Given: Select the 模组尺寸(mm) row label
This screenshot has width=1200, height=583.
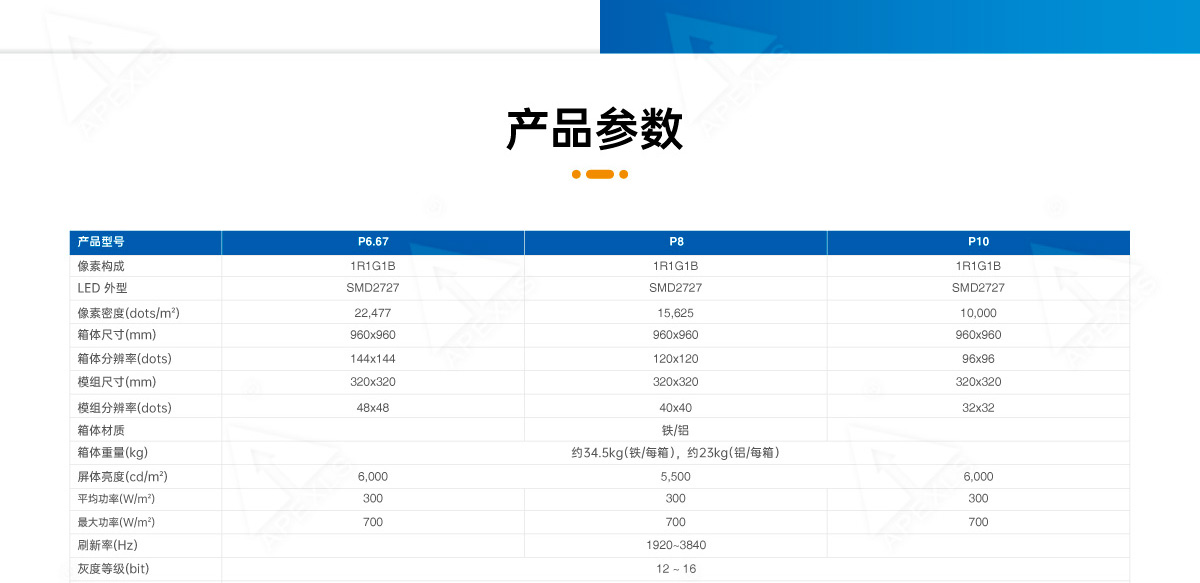Looking at the screenshot, I should click(117, 382).
